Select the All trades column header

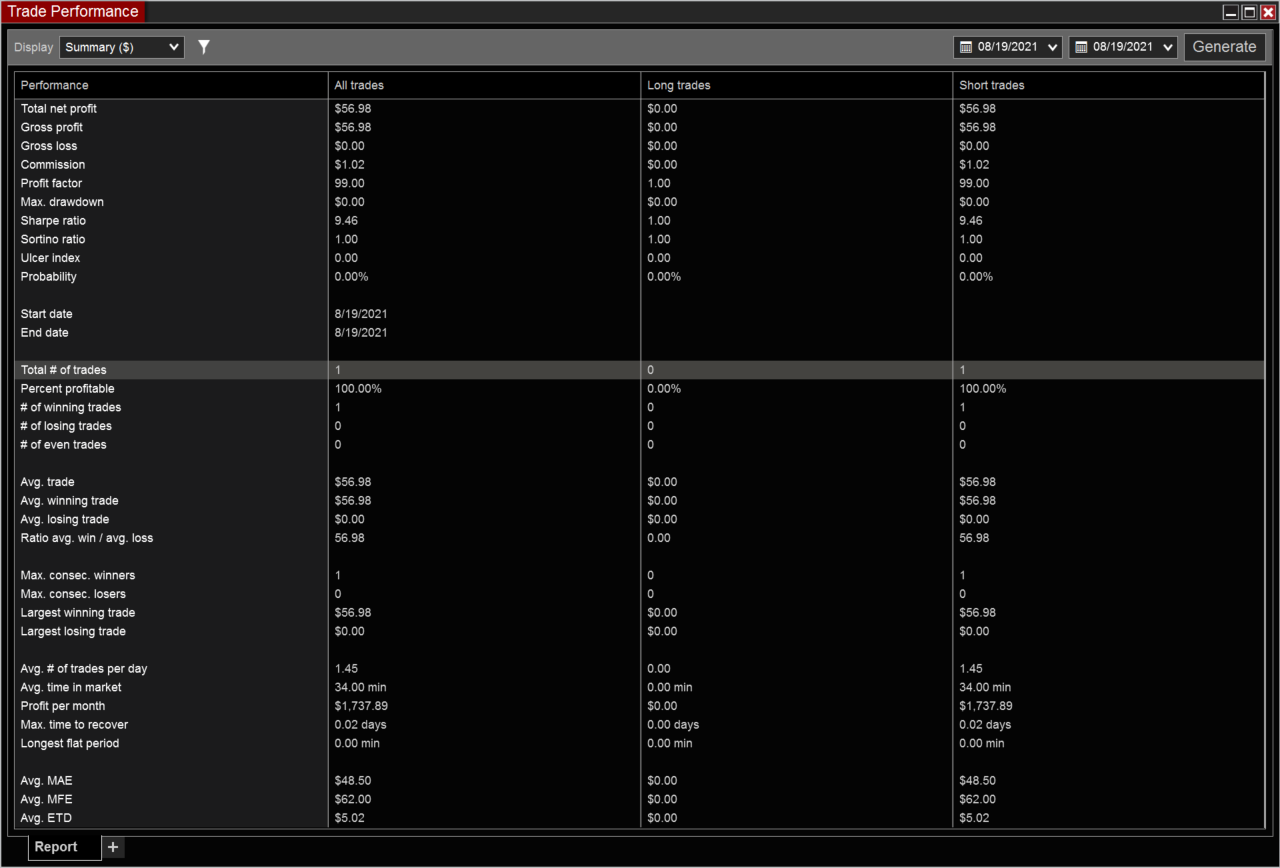(359, 85)
